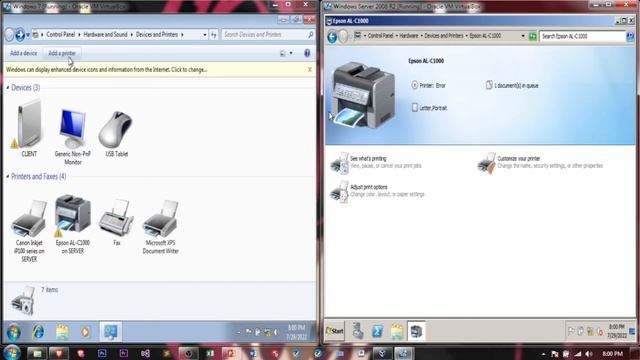
Task: Open Explorer folder in Server 2008 taskbar
Action: (397, 331)
